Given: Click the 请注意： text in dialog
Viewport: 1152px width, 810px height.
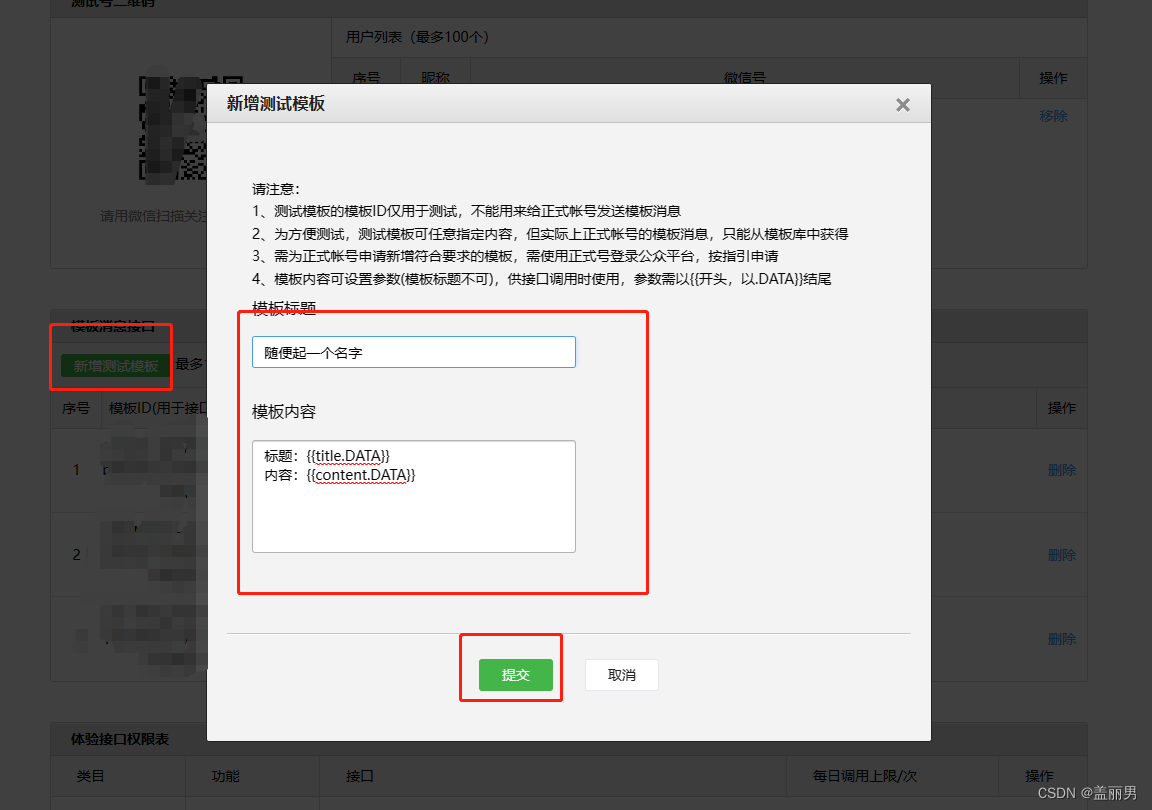Looking at the screenshot, I should coord(276,190).
